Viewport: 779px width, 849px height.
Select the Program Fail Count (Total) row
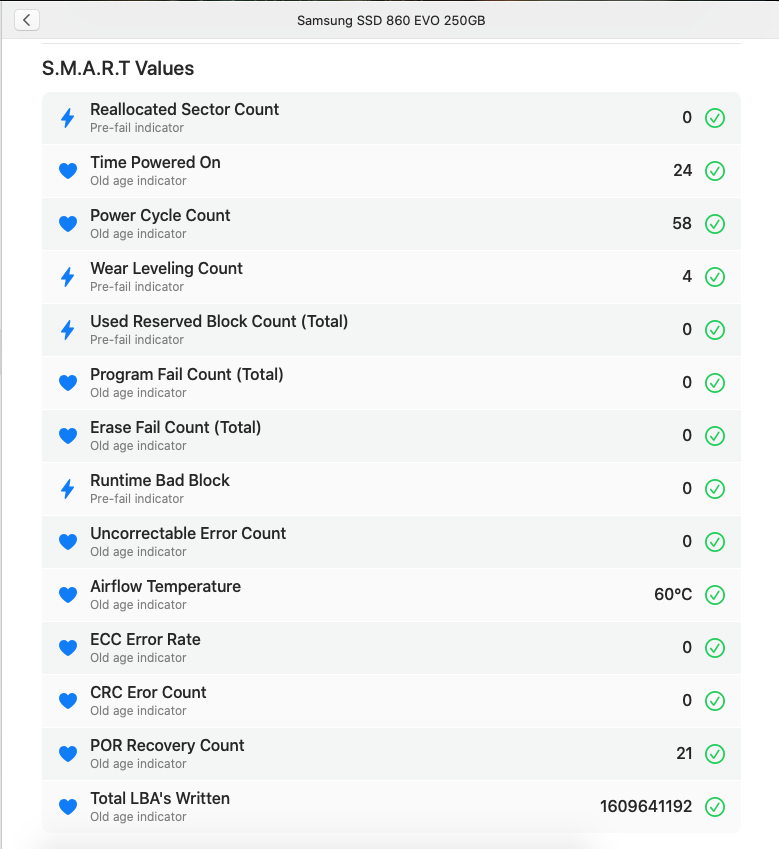(390, 383)
